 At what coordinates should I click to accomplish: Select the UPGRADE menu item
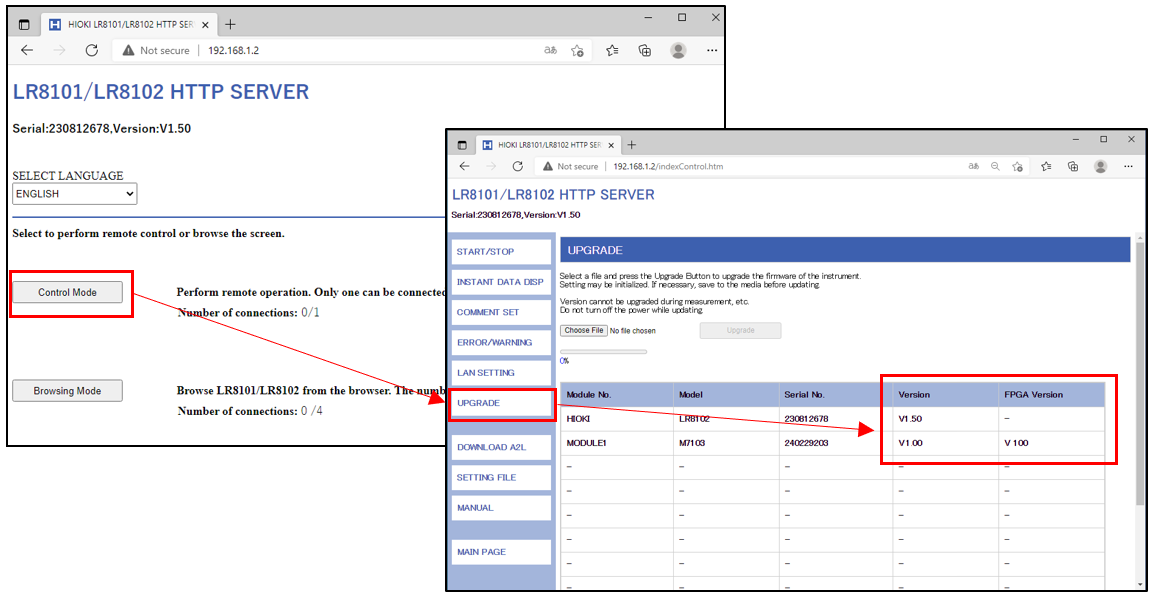(x=501, y=403)
